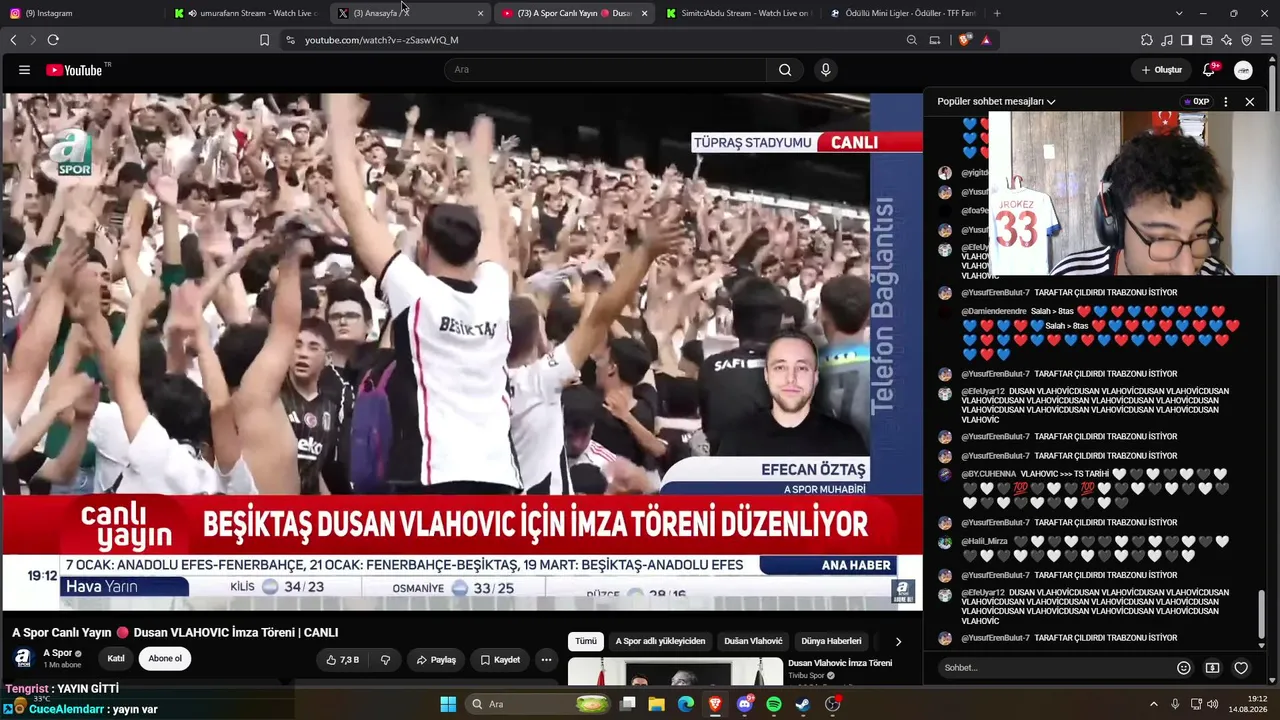Click the browser address bar URL
Image resolution: width=1280 pixels, height=720 pixels.
382,40
